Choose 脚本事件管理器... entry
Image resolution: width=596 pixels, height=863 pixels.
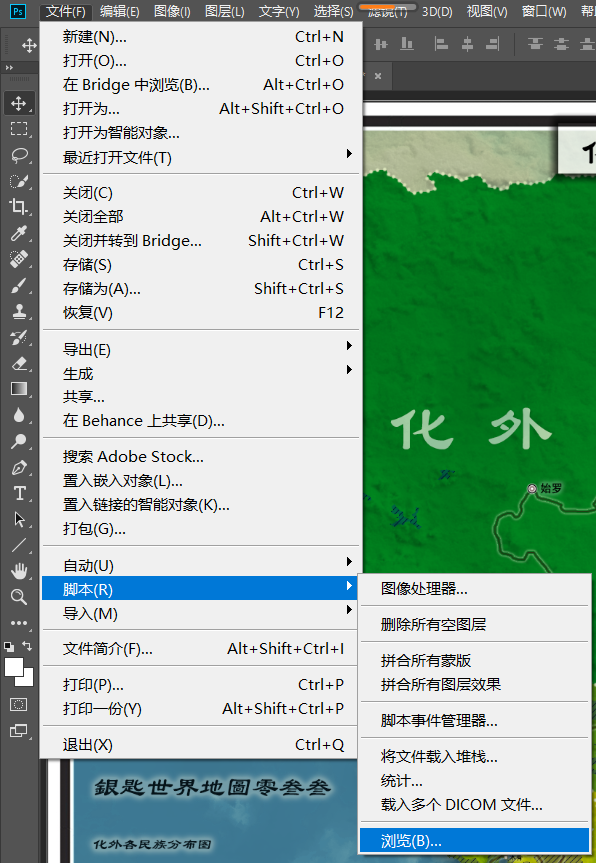(x=475, y=720)
